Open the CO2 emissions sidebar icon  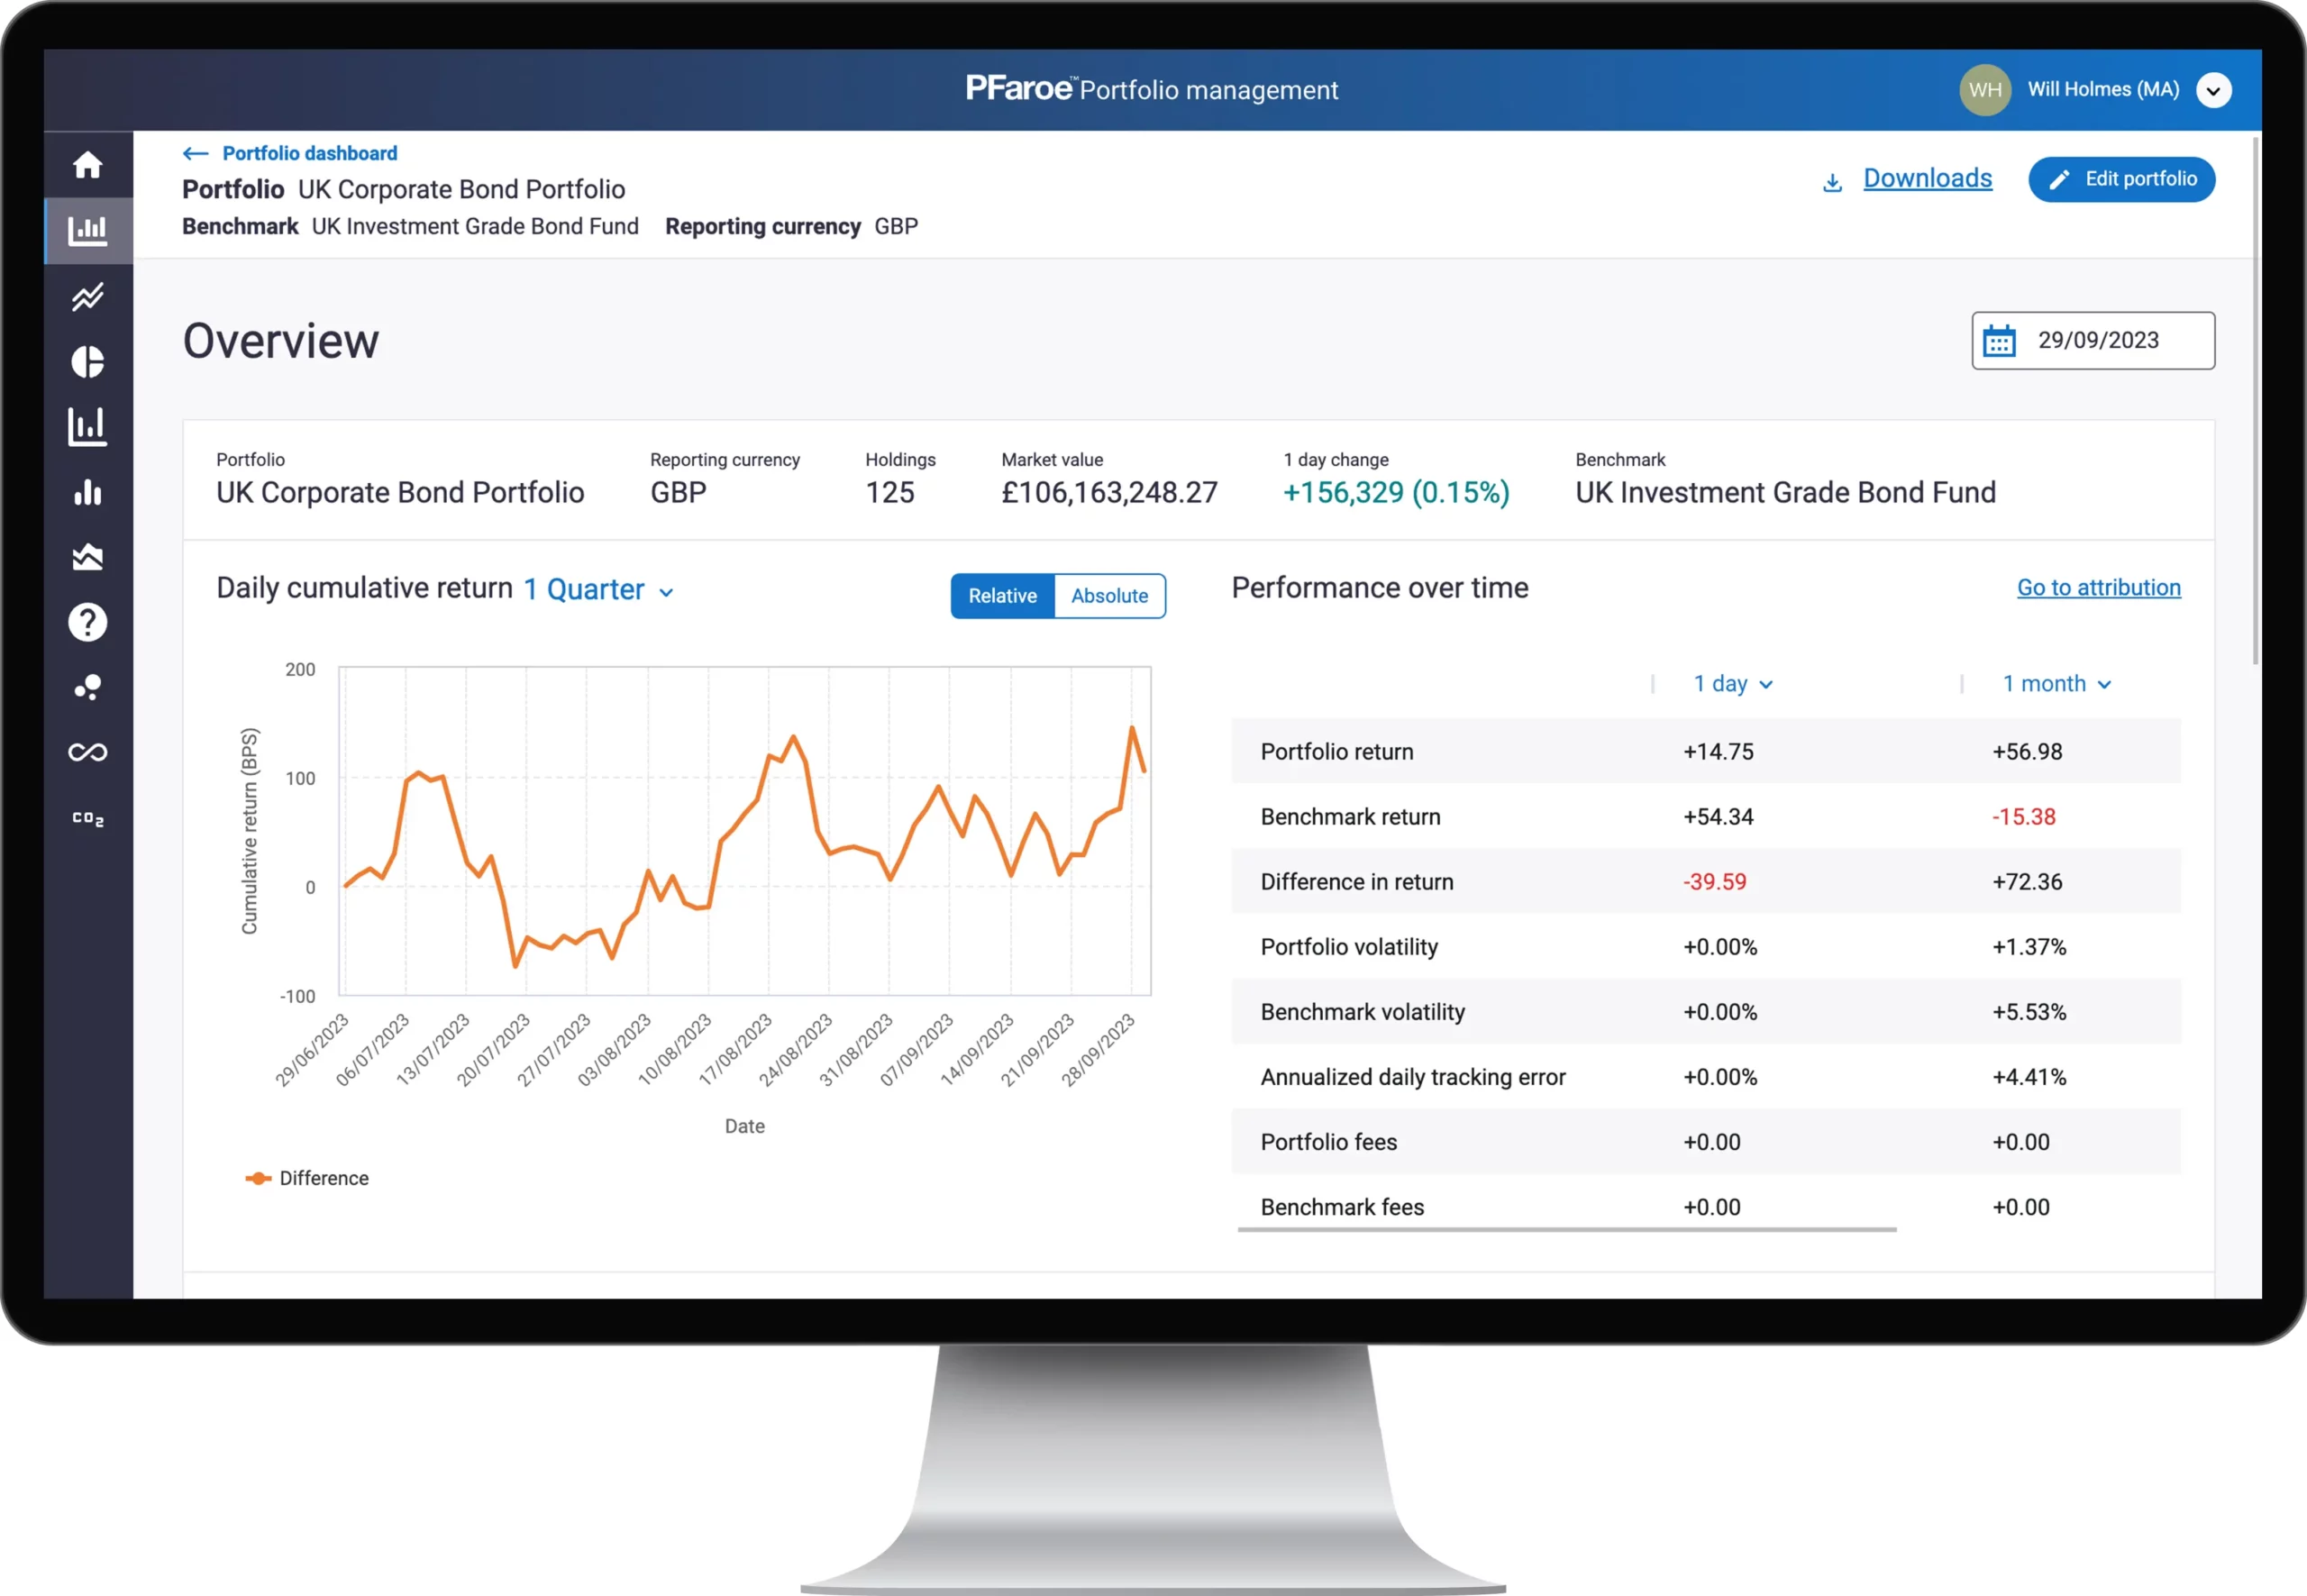[88, 818]
